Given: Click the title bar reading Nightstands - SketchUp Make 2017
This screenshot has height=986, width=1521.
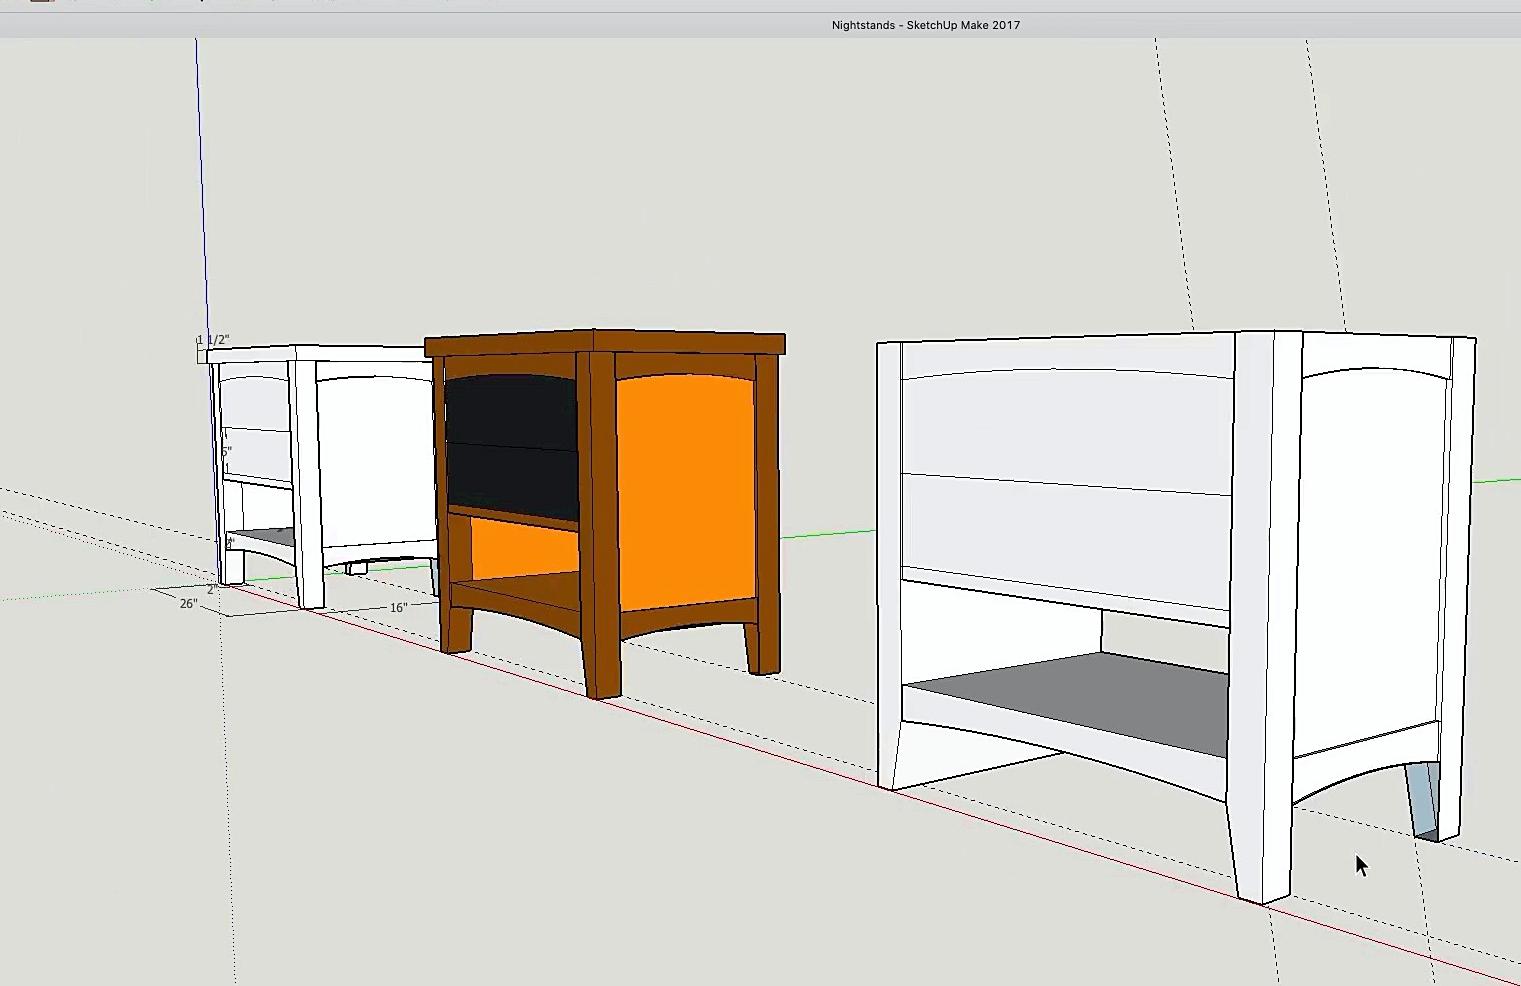Looking at the screenshot, I should point(925,24).
